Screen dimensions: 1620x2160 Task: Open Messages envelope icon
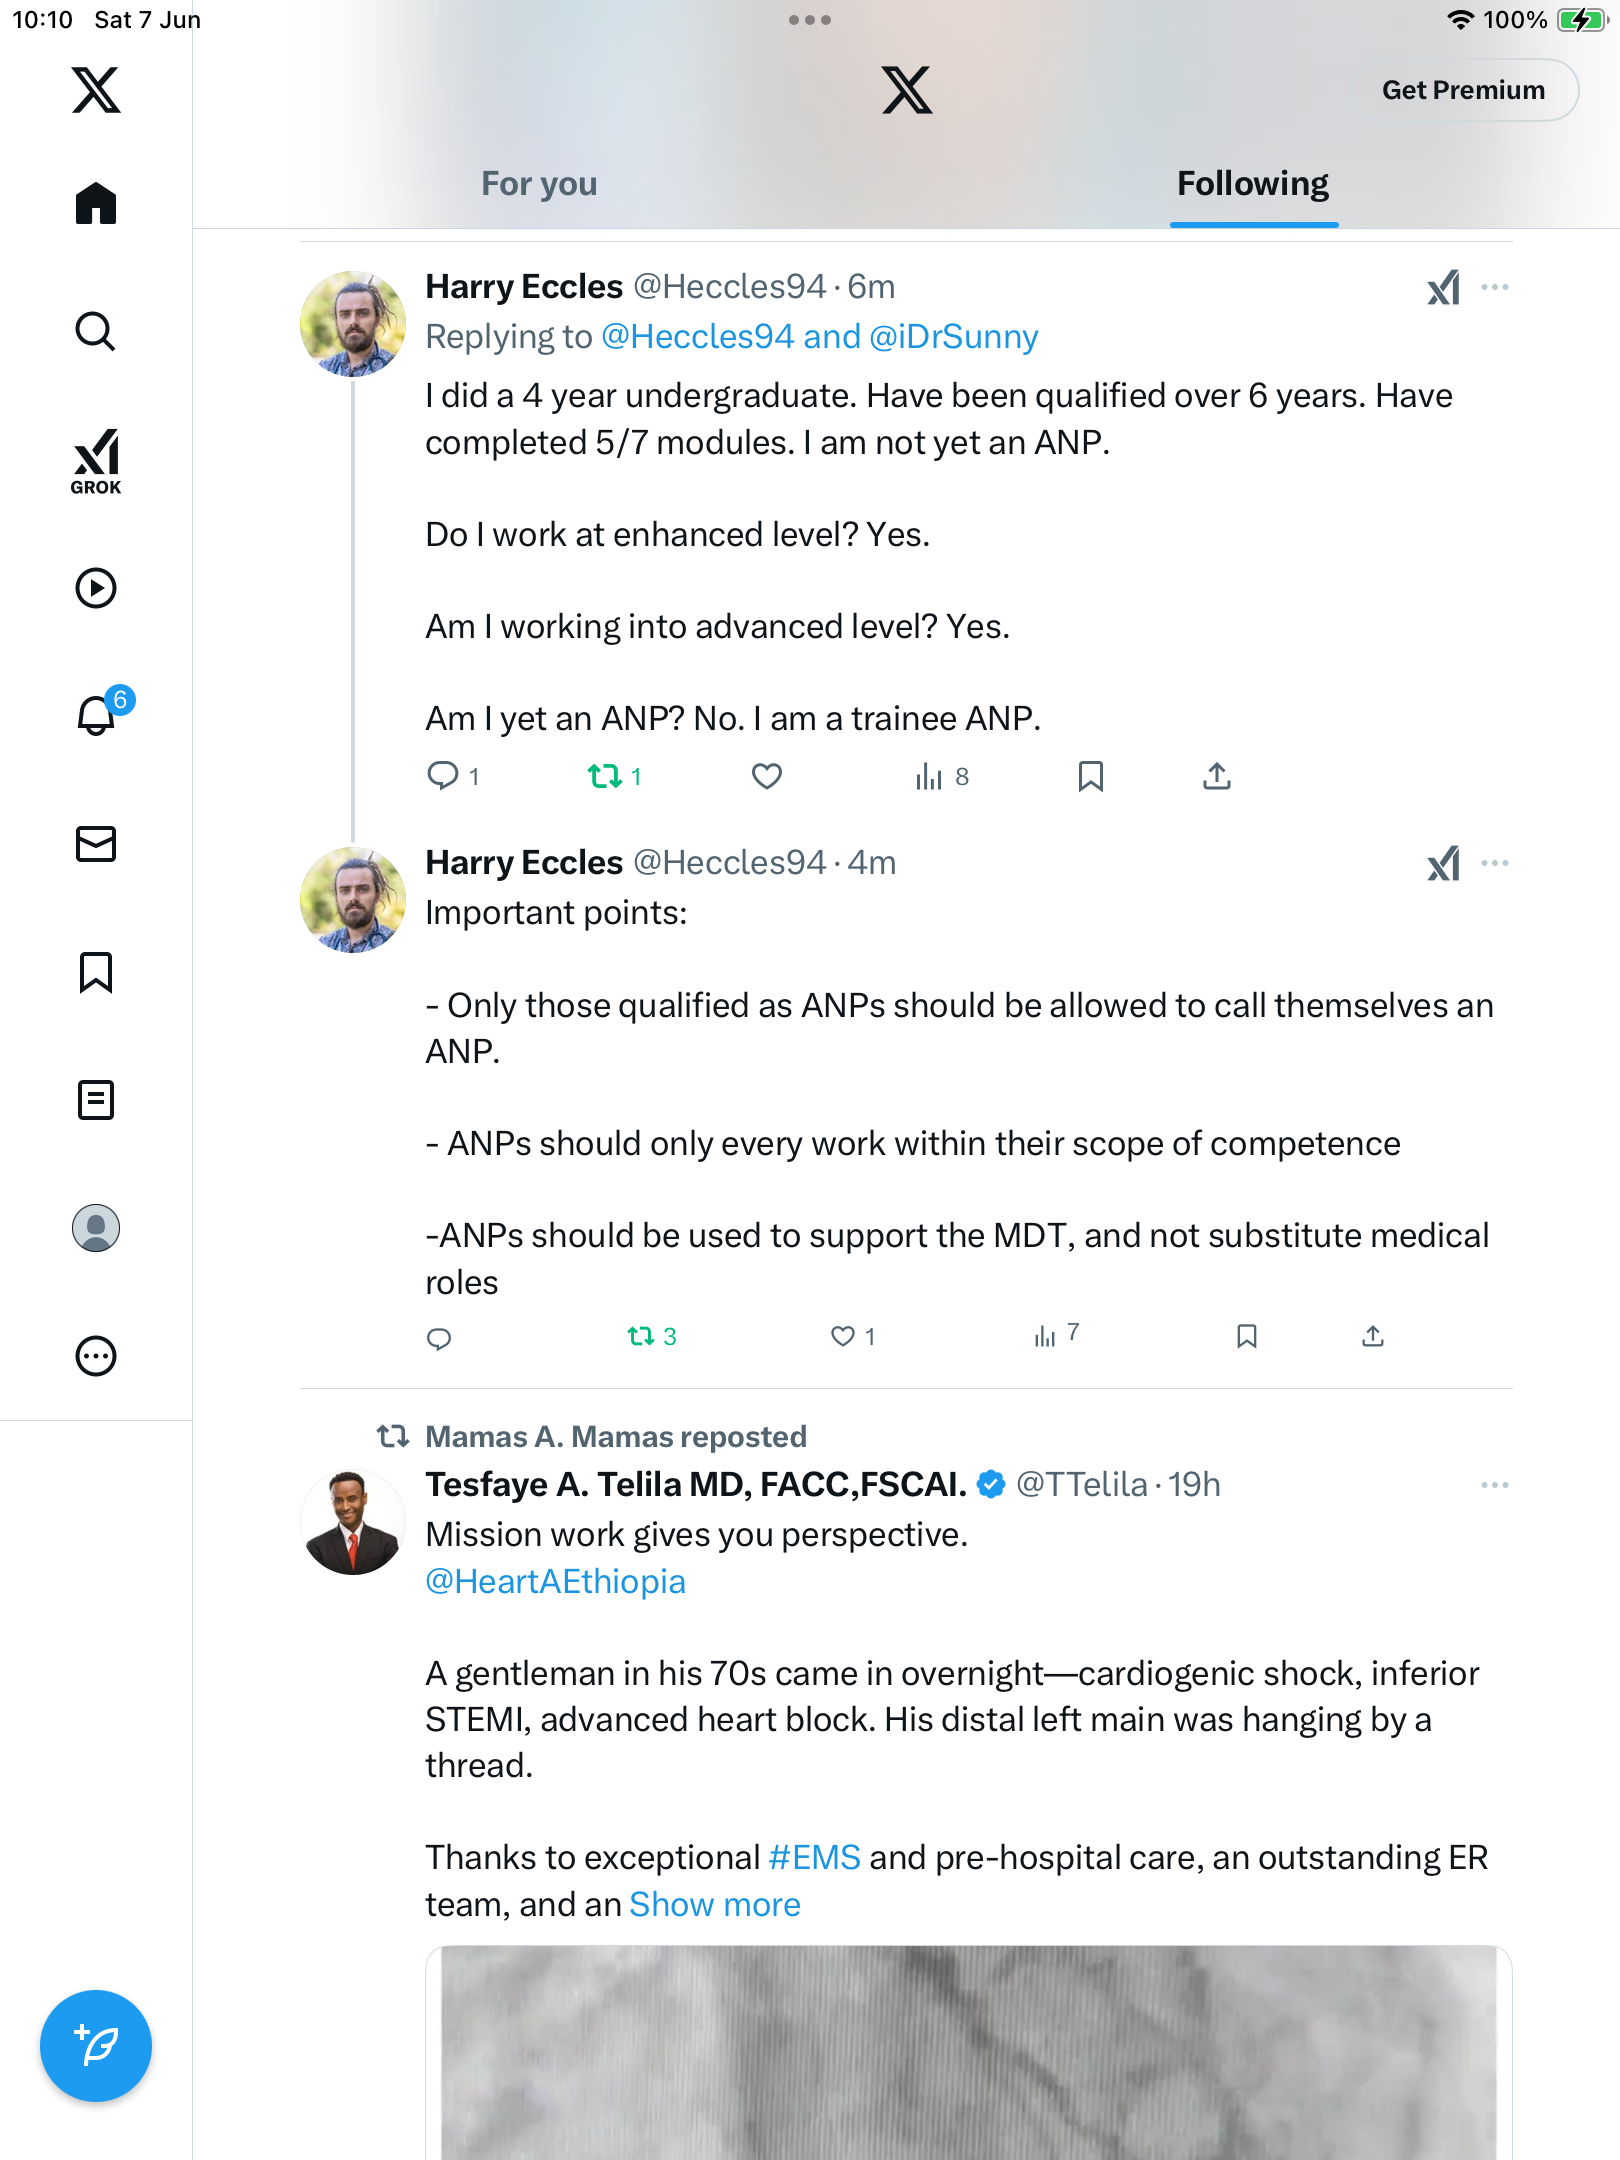(96, 844)
